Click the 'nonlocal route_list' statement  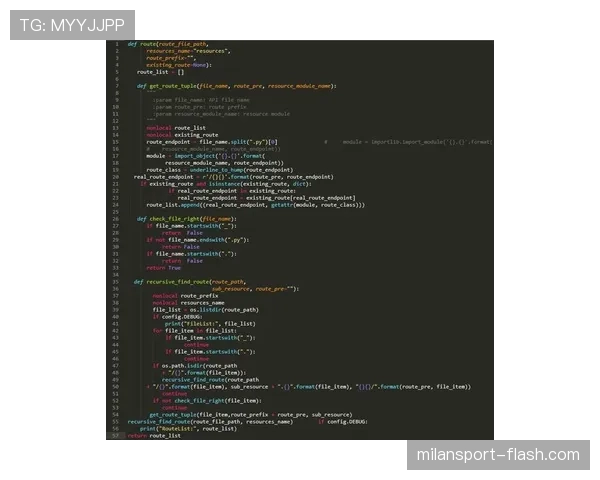(x=176, y=128)
